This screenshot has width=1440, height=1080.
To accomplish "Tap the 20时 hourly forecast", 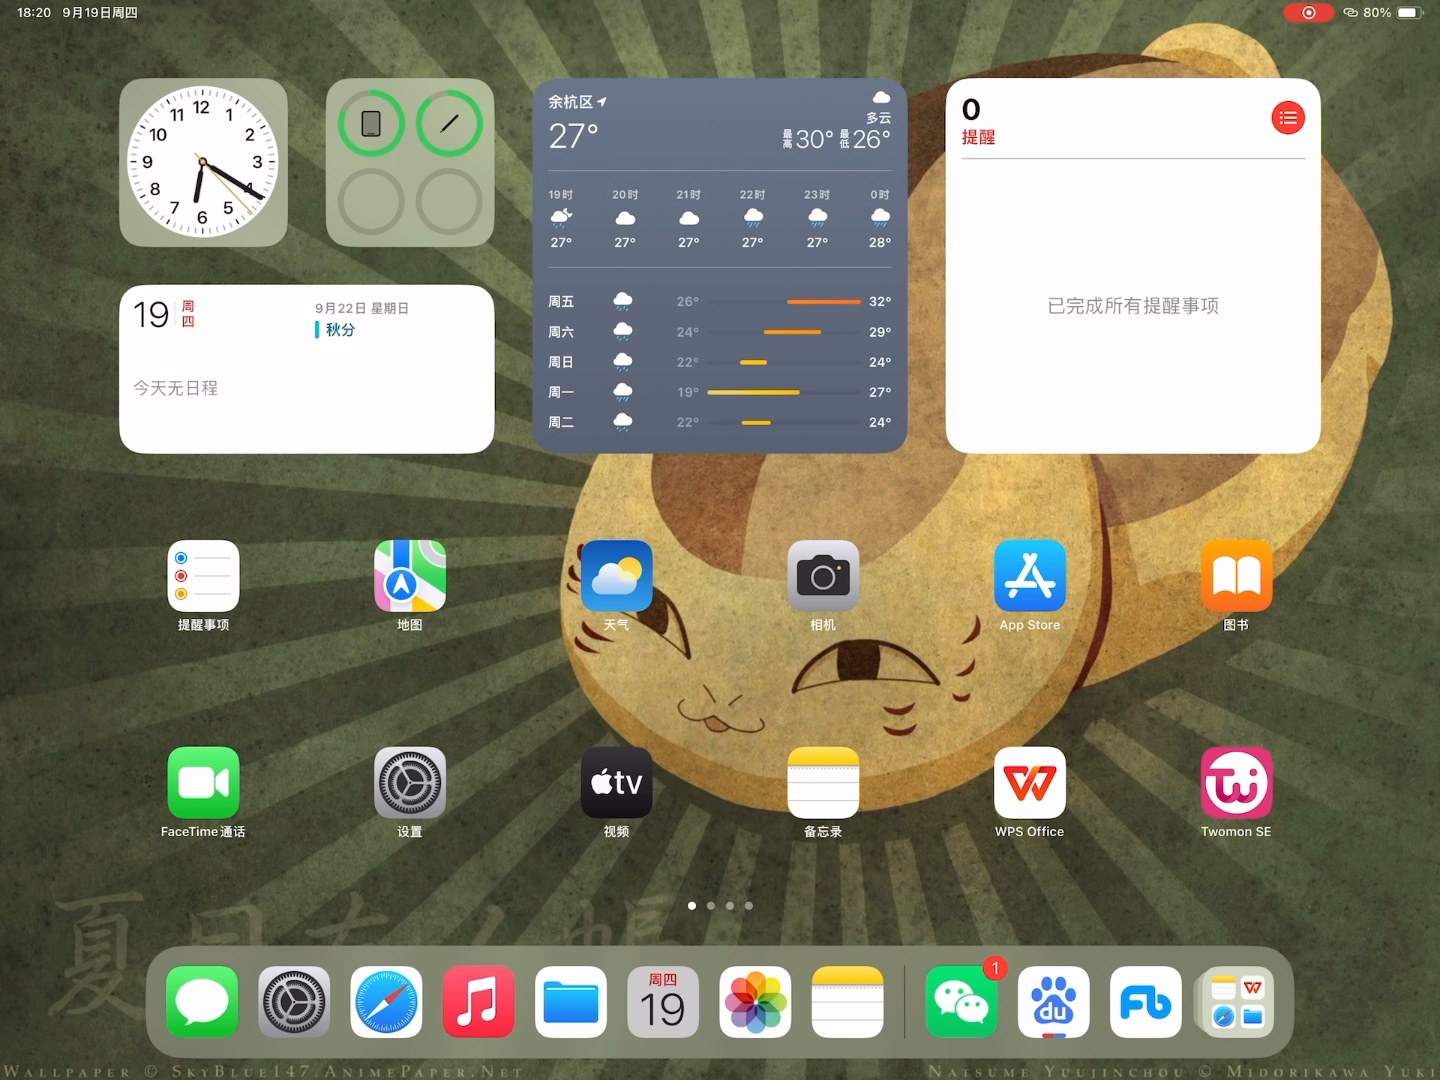I will coord(625,218).
